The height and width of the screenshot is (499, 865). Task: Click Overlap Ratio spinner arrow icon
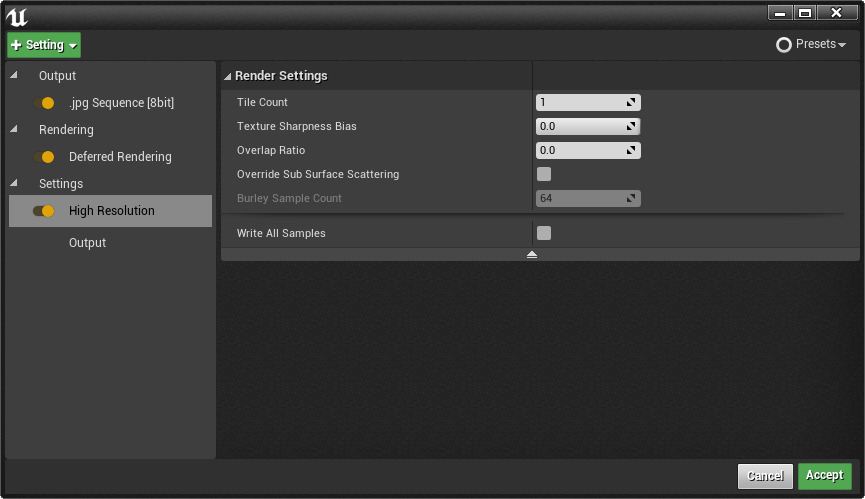click(x=631, y=150)
